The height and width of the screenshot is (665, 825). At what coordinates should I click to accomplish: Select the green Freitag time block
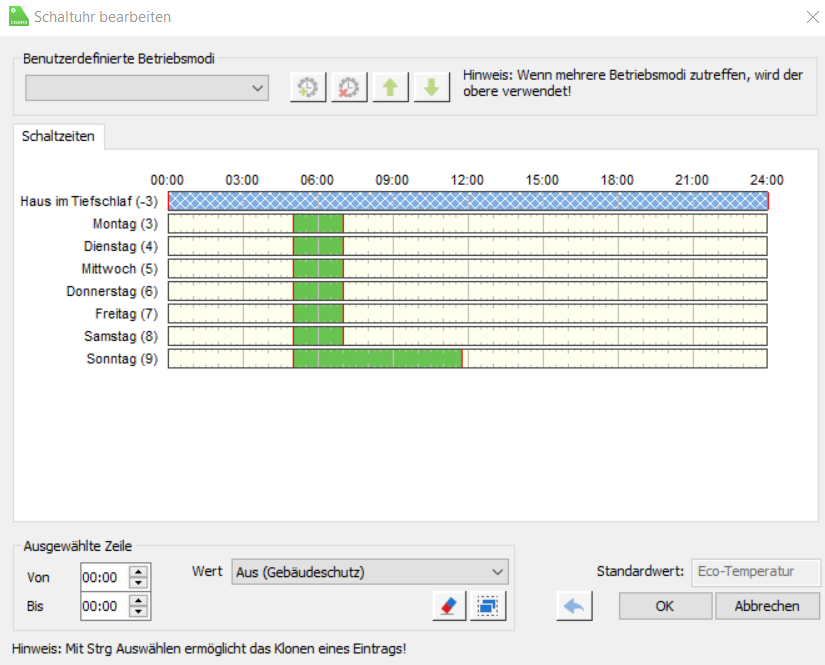point(318,314)
